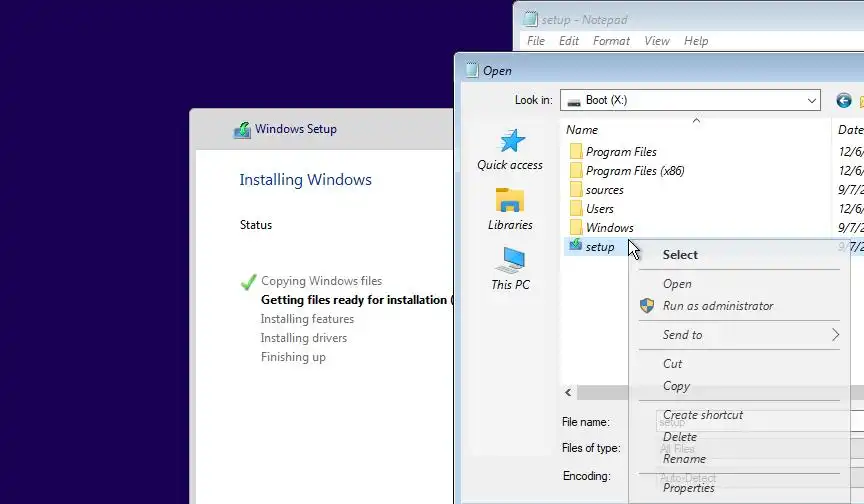Click the scroll left arrow of file list

568,393
